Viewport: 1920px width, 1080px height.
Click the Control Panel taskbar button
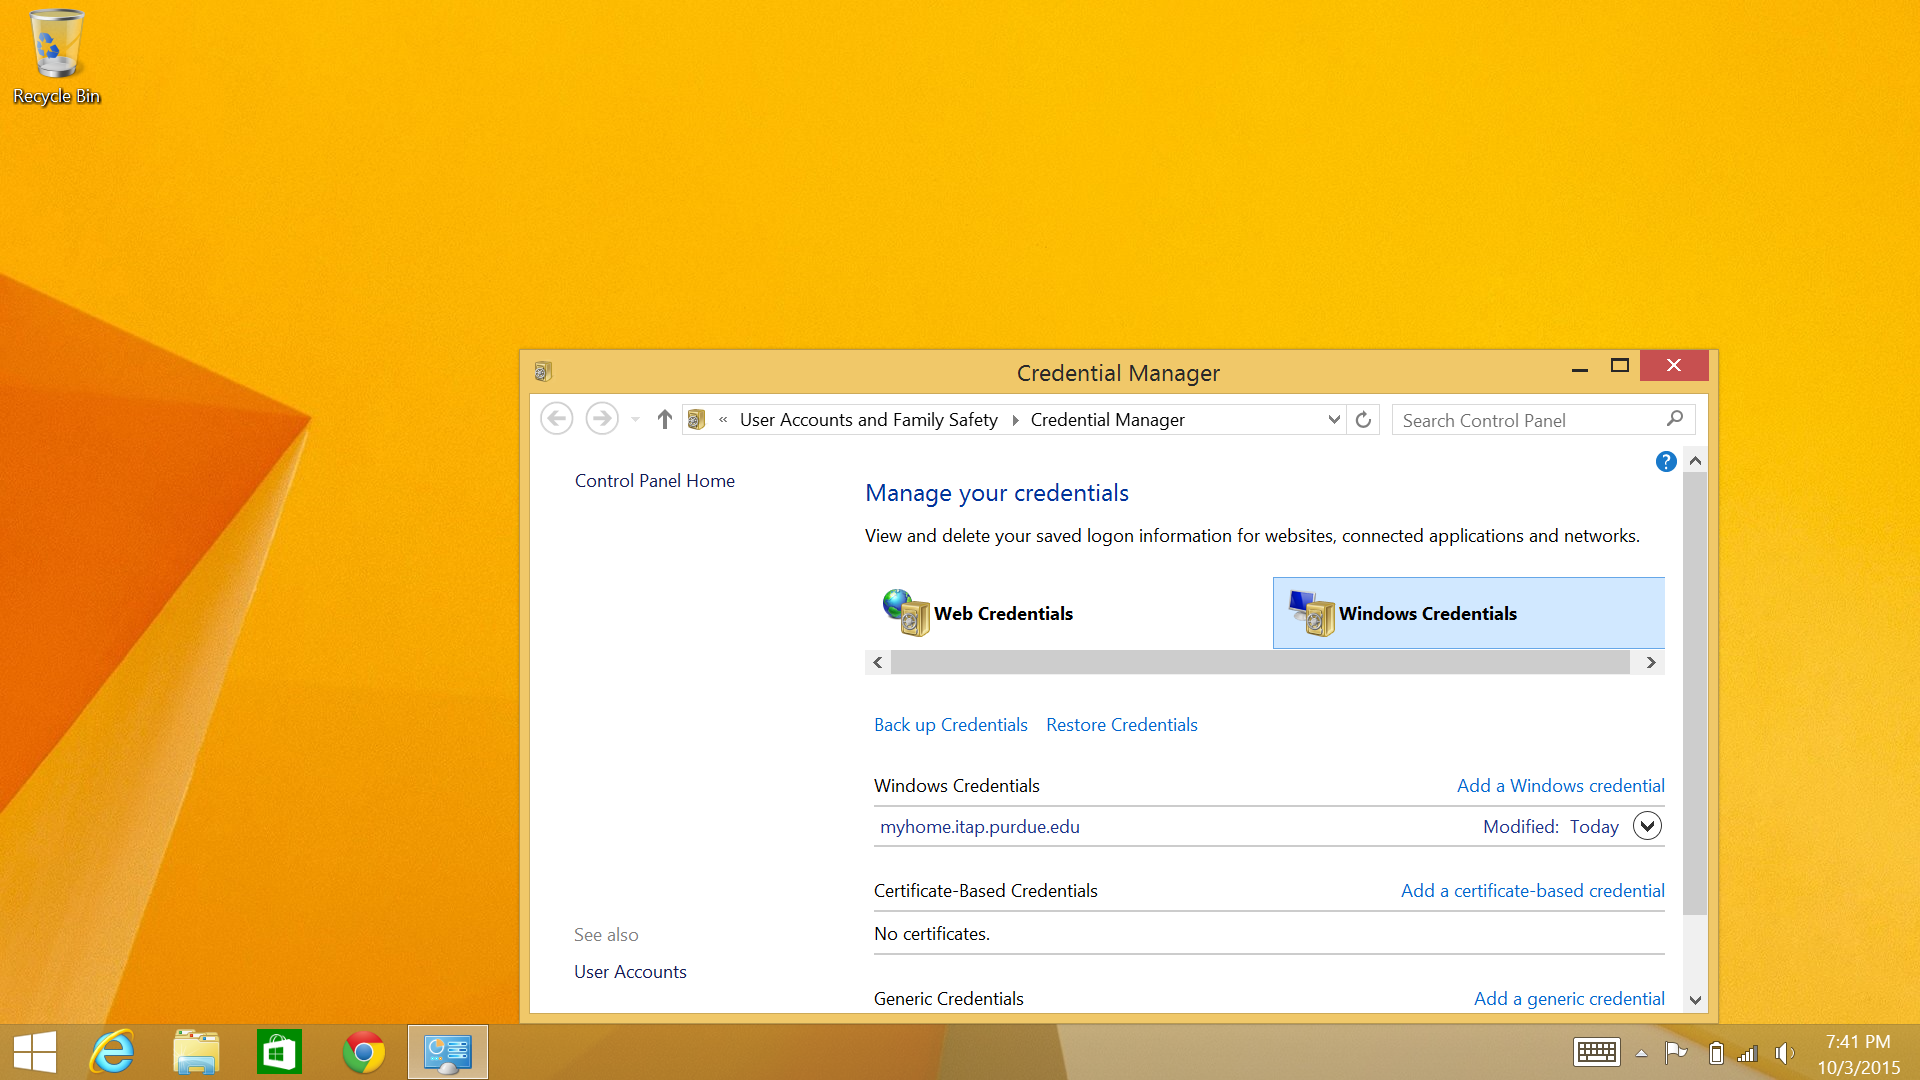(447, 1053)
